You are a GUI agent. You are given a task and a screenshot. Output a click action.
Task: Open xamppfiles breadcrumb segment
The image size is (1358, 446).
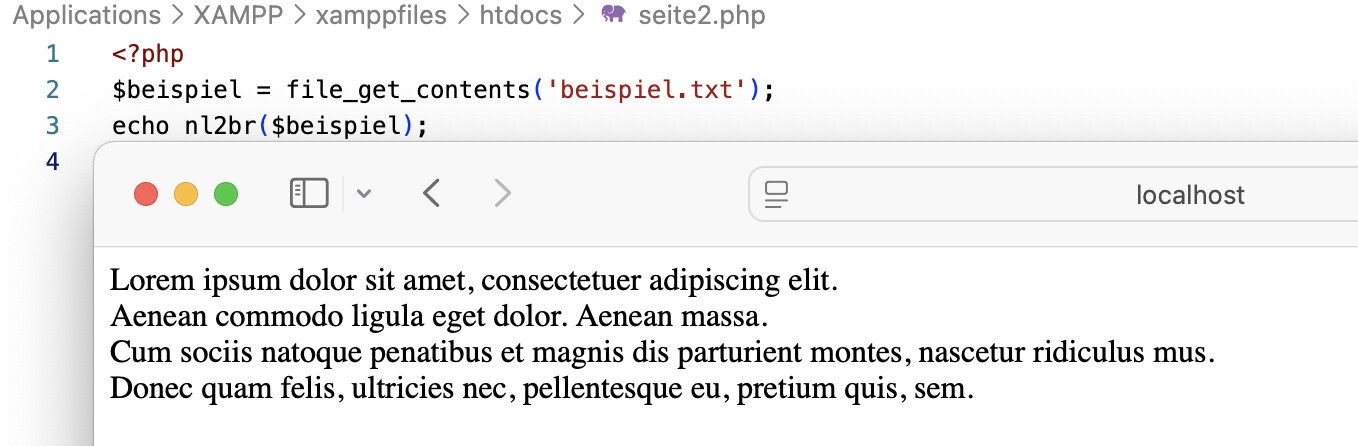pyautogui.click(x=381, y=16)
